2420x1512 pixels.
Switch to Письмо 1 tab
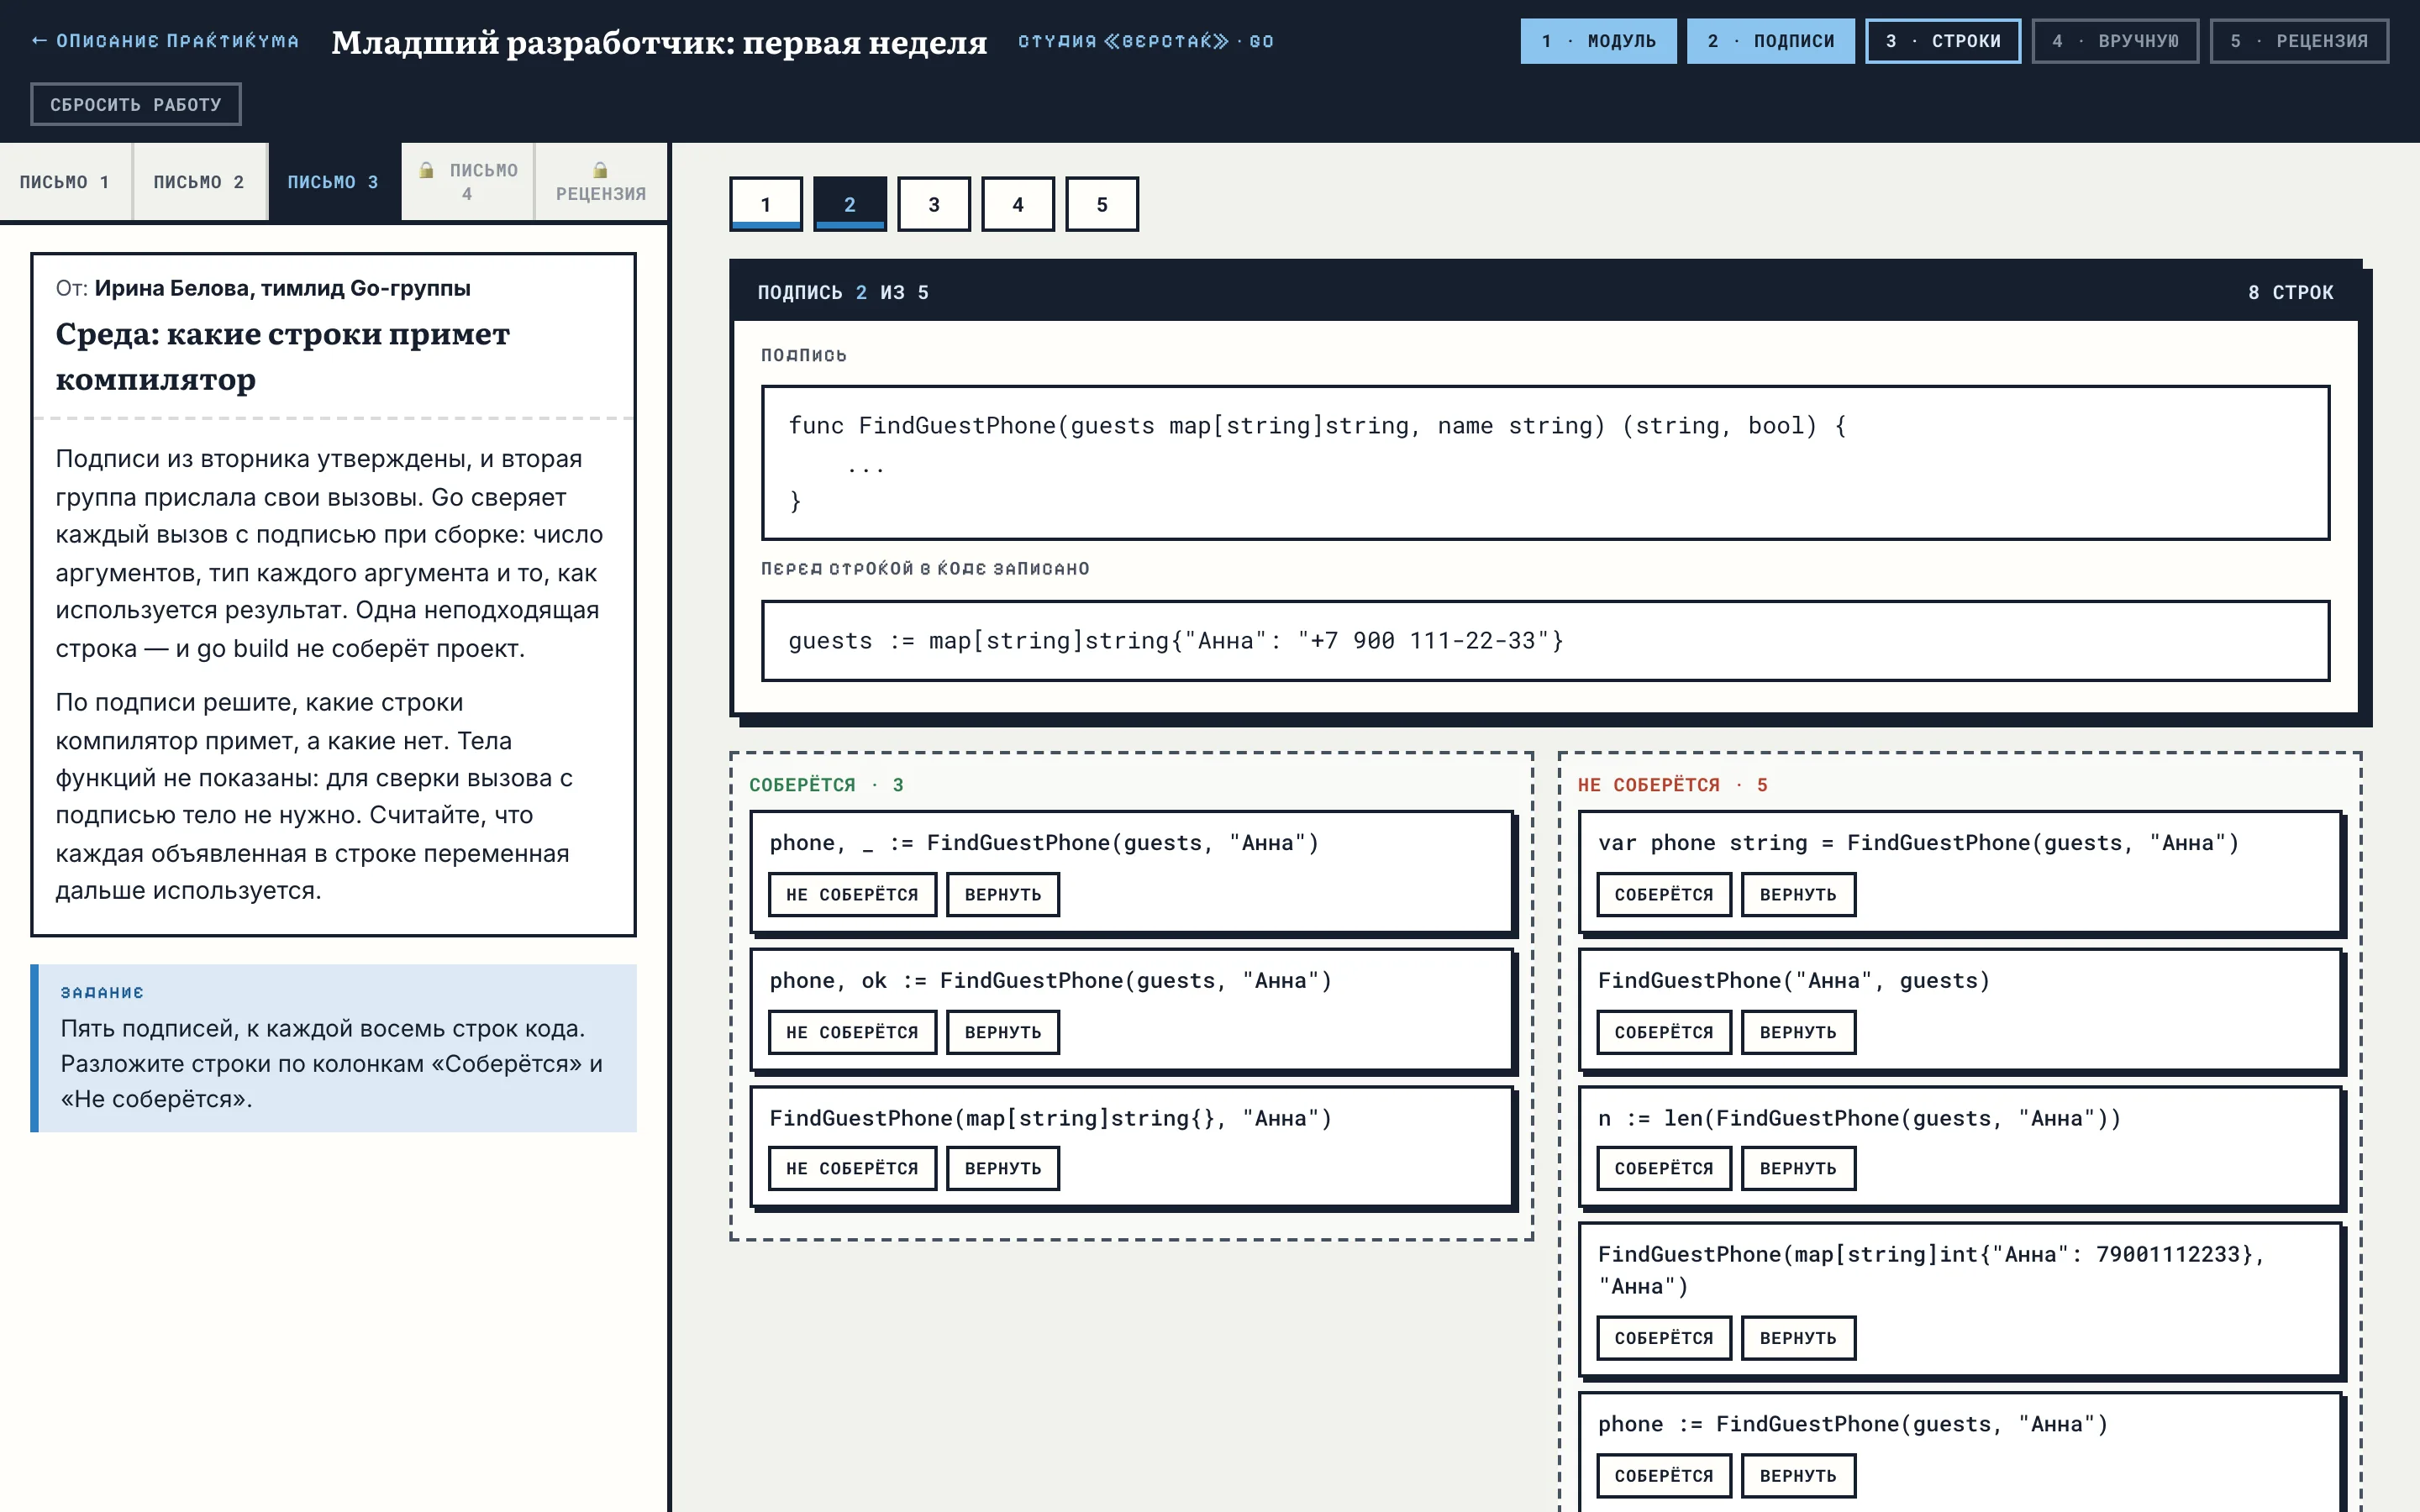[x=65, y=182]
